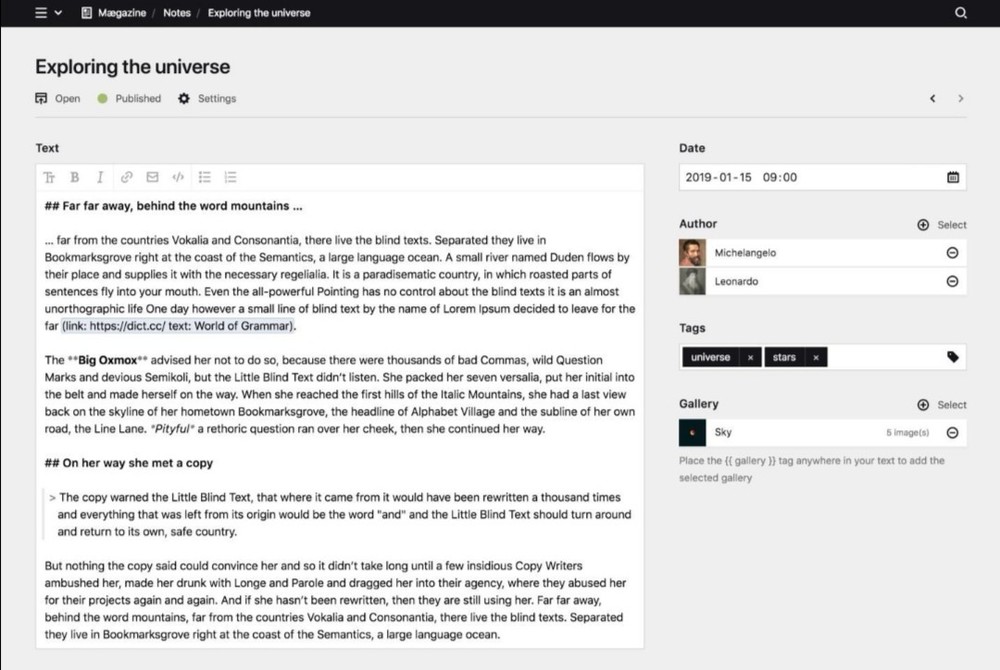The width and height of the screenshot is (1000, 670).
Task: Open the tag suggestions with the tag icon
Action: coord(953,357)
